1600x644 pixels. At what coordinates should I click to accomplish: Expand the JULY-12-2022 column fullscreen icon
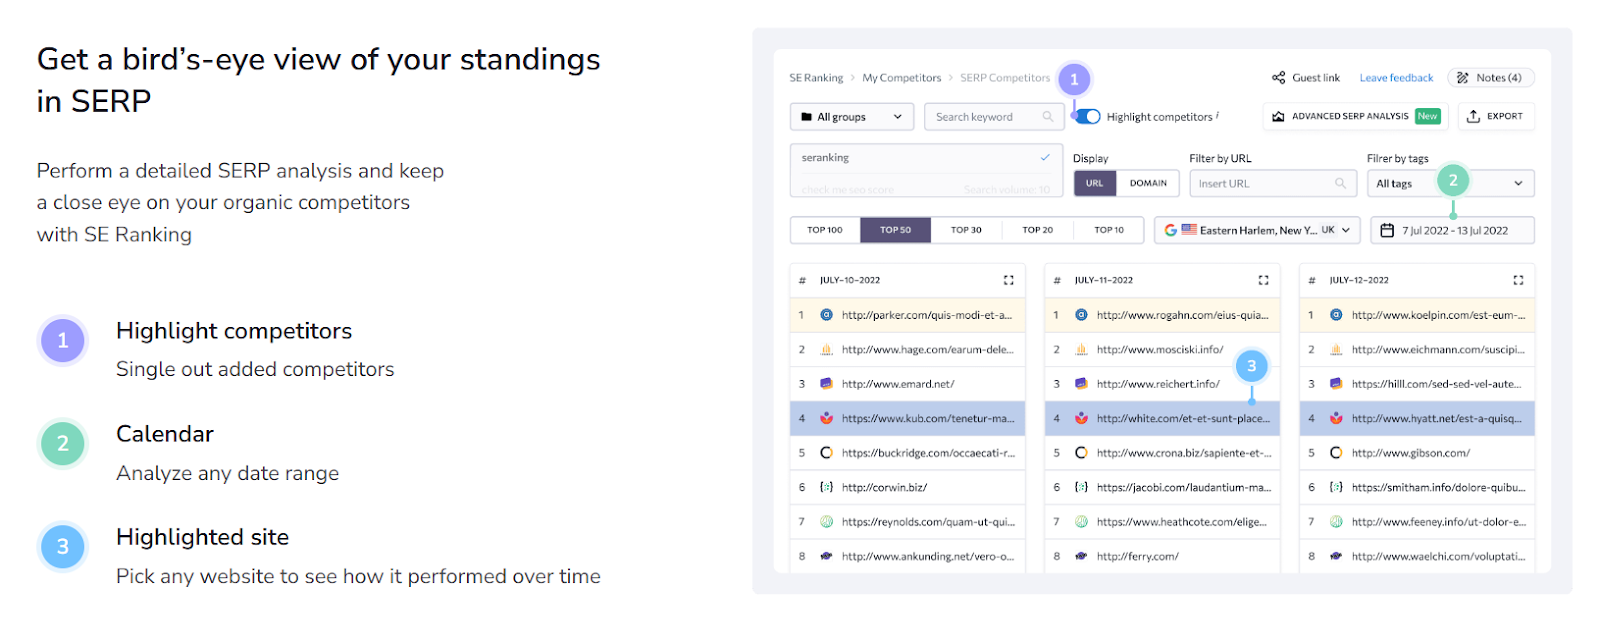1518,280
